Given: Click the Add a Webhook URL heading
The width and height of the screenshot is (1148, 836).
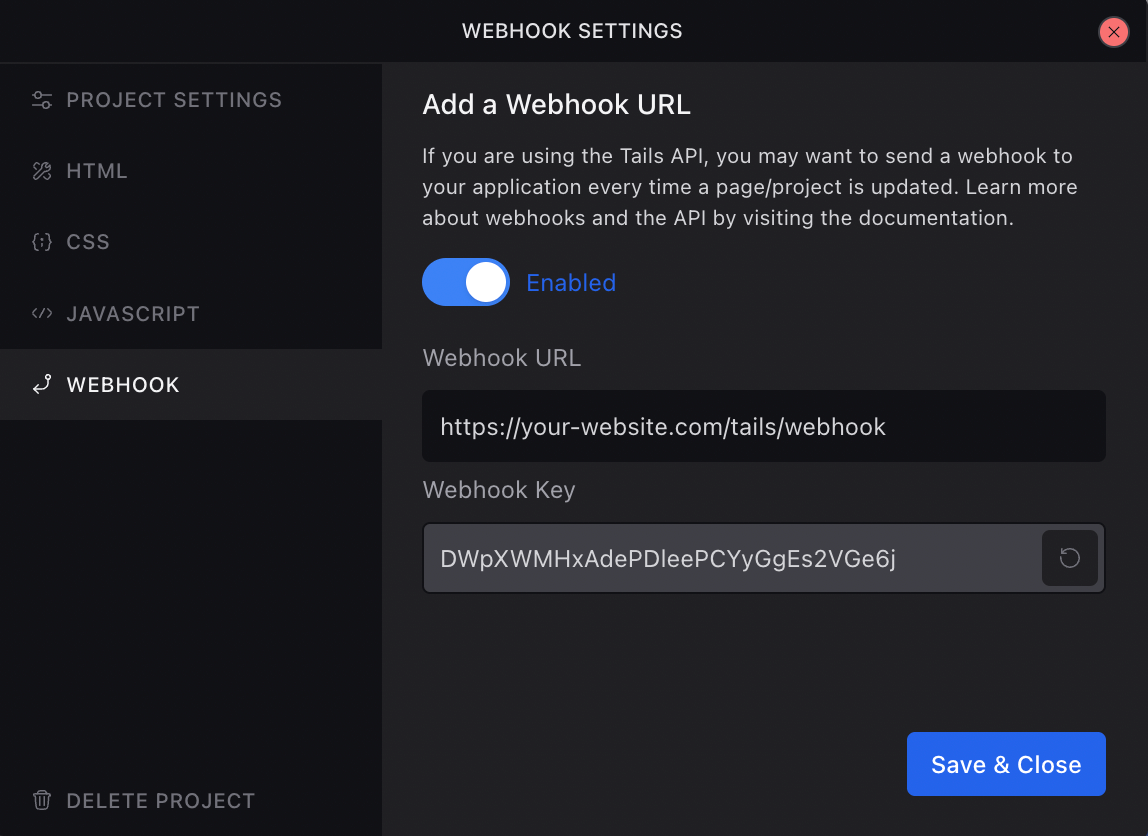Looking at the screenshot, I should [x=556, y=104].
